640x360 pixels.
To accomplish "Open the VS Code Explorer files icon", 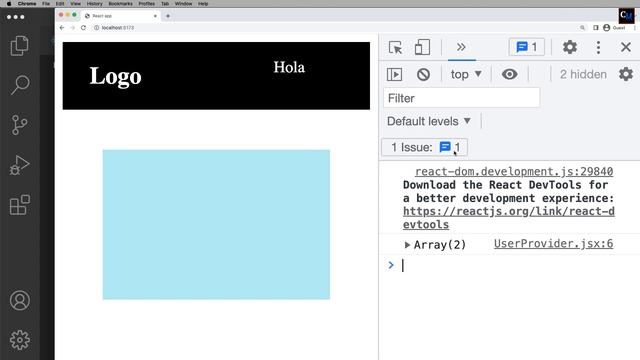I will click(x=19, y=45).
